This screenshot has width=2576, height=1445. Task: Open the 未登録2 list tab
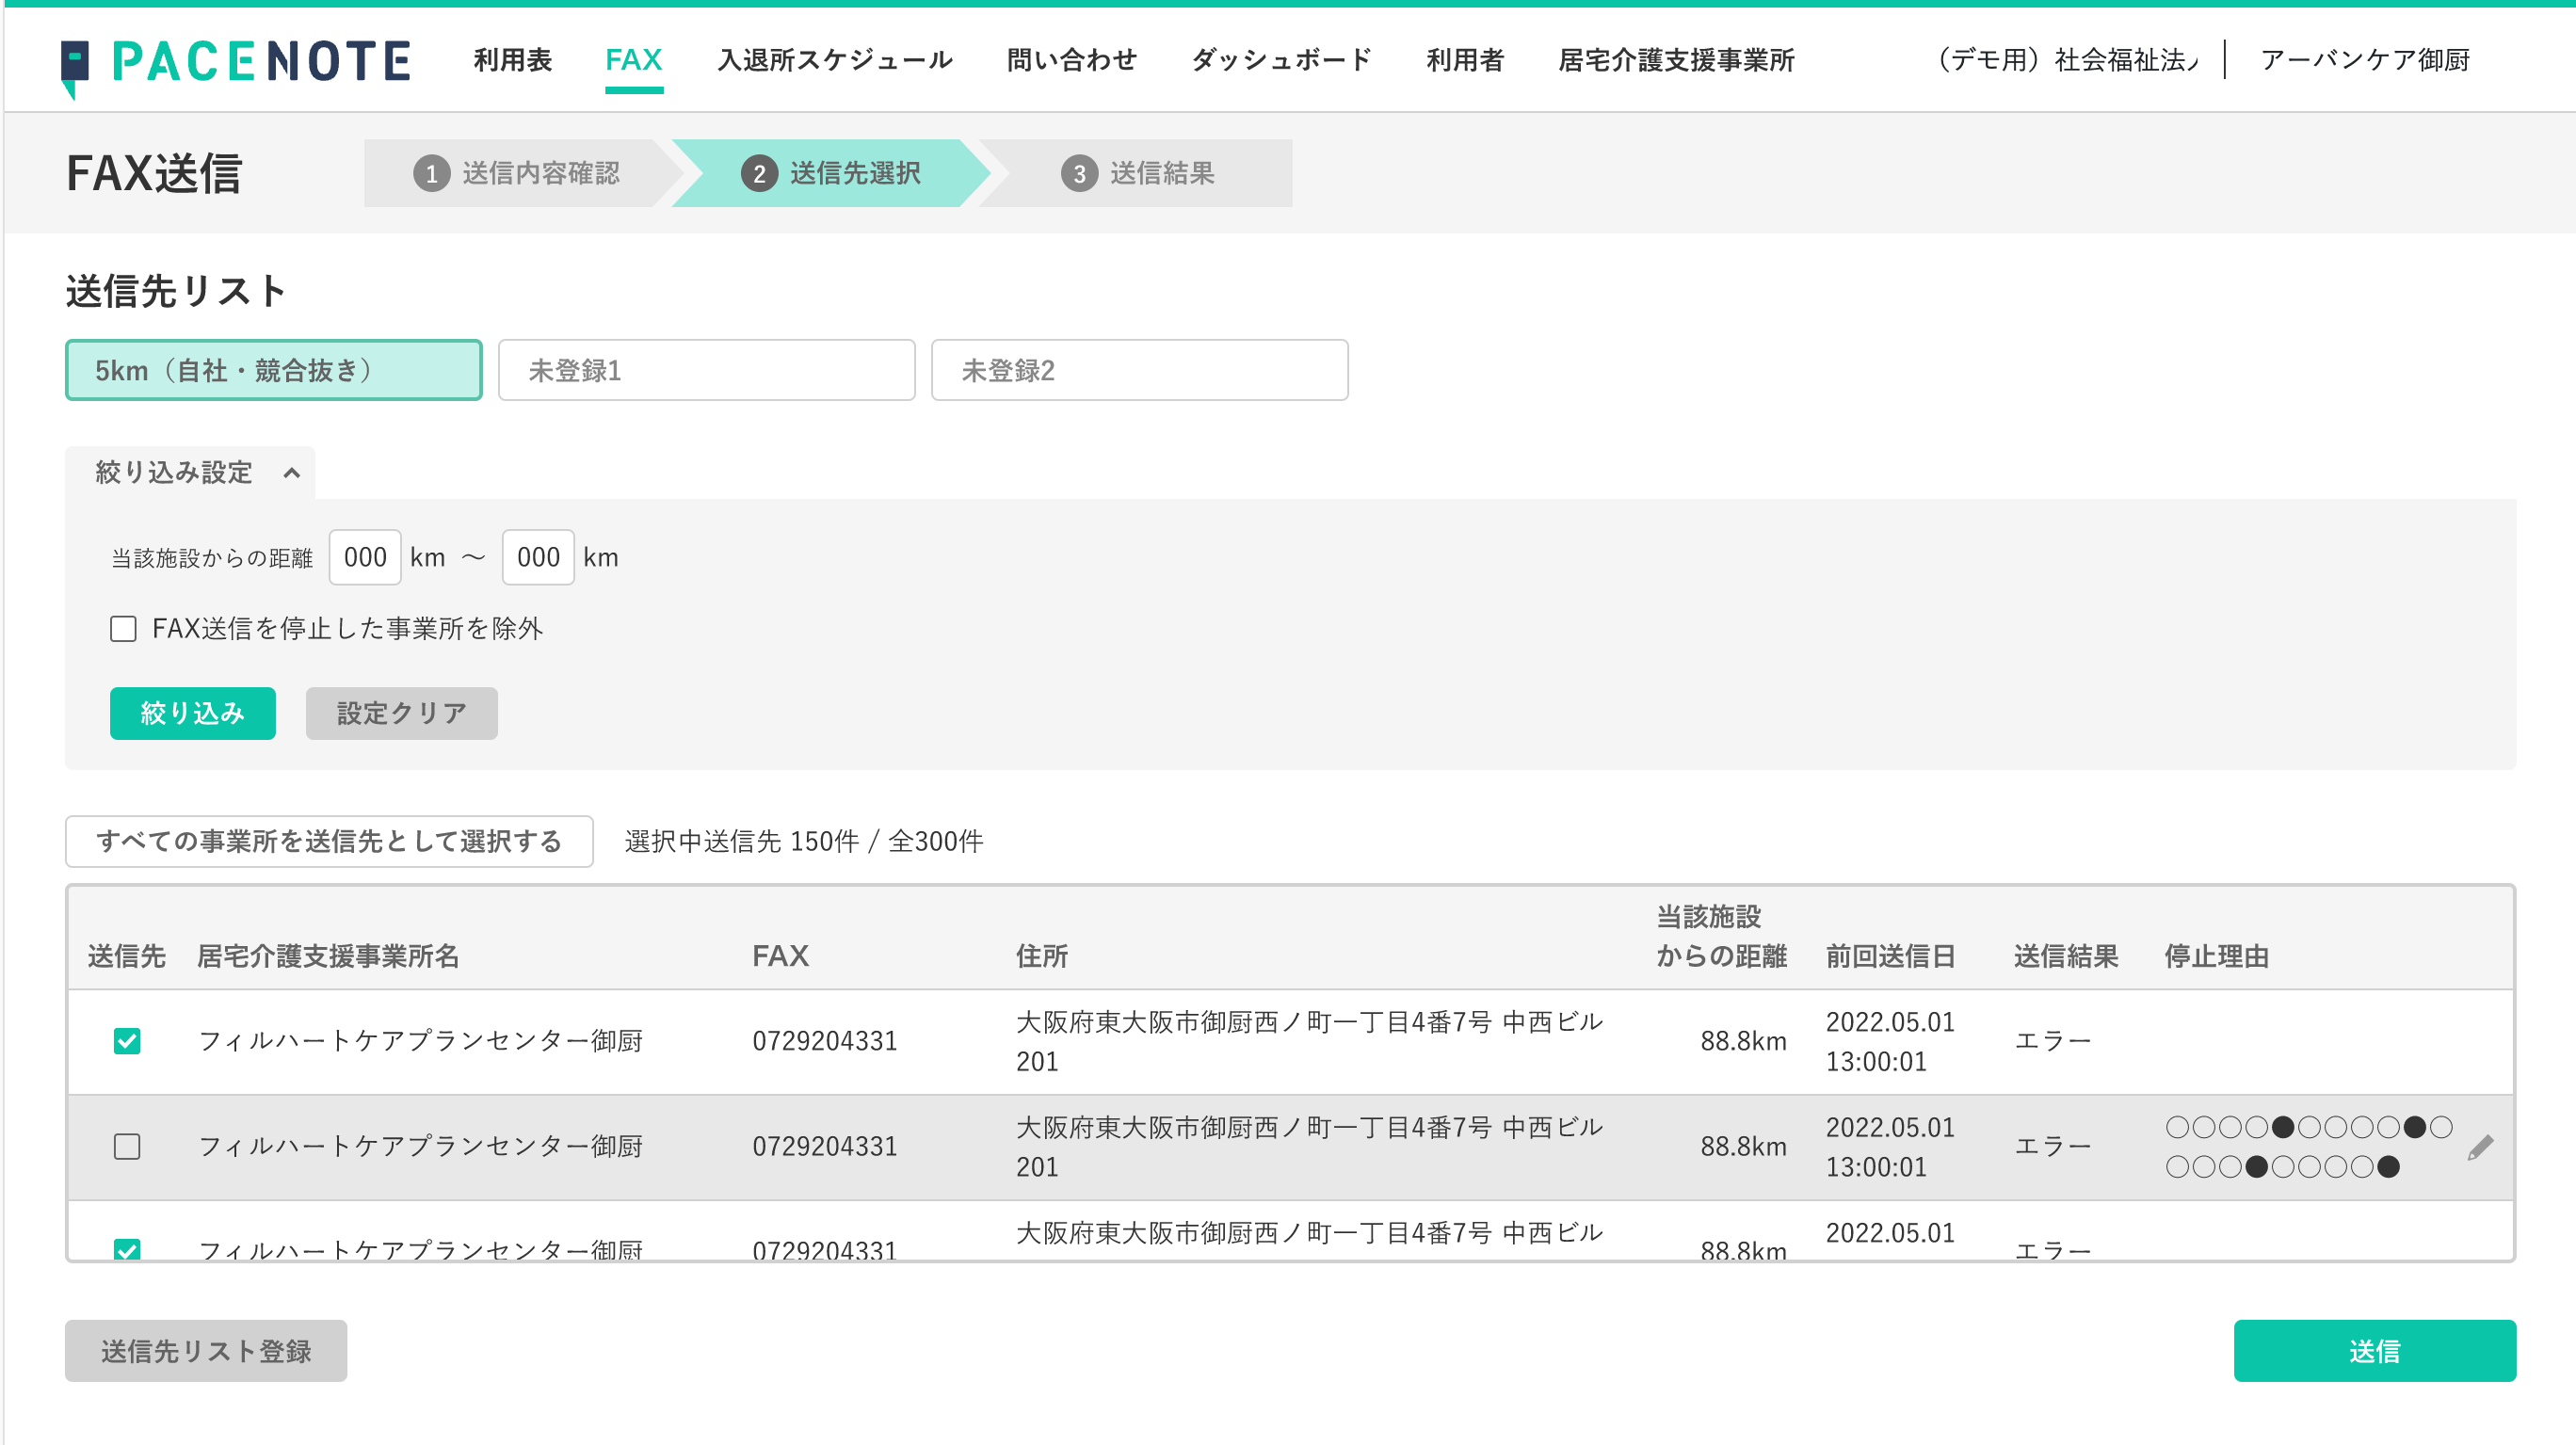tap(1139, 370)
